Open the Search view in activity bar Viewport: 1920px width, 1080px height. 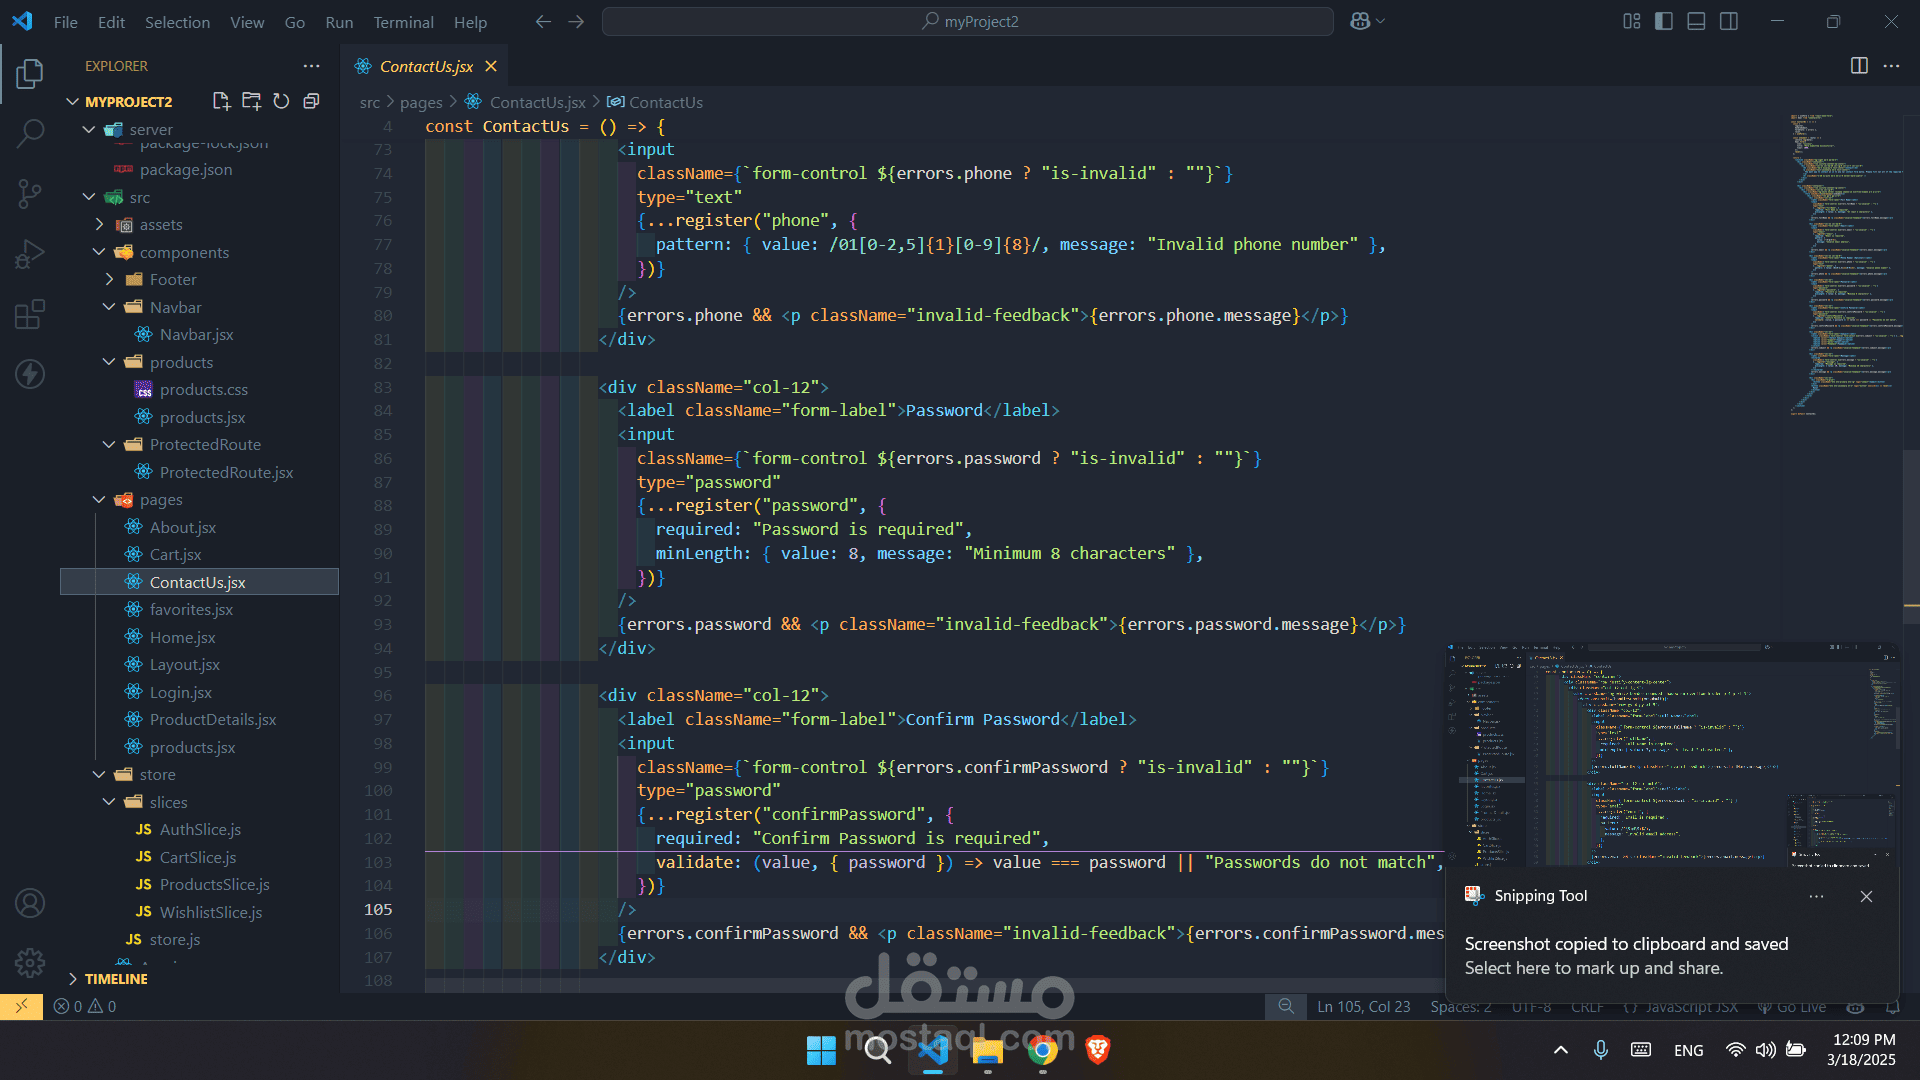30,132
